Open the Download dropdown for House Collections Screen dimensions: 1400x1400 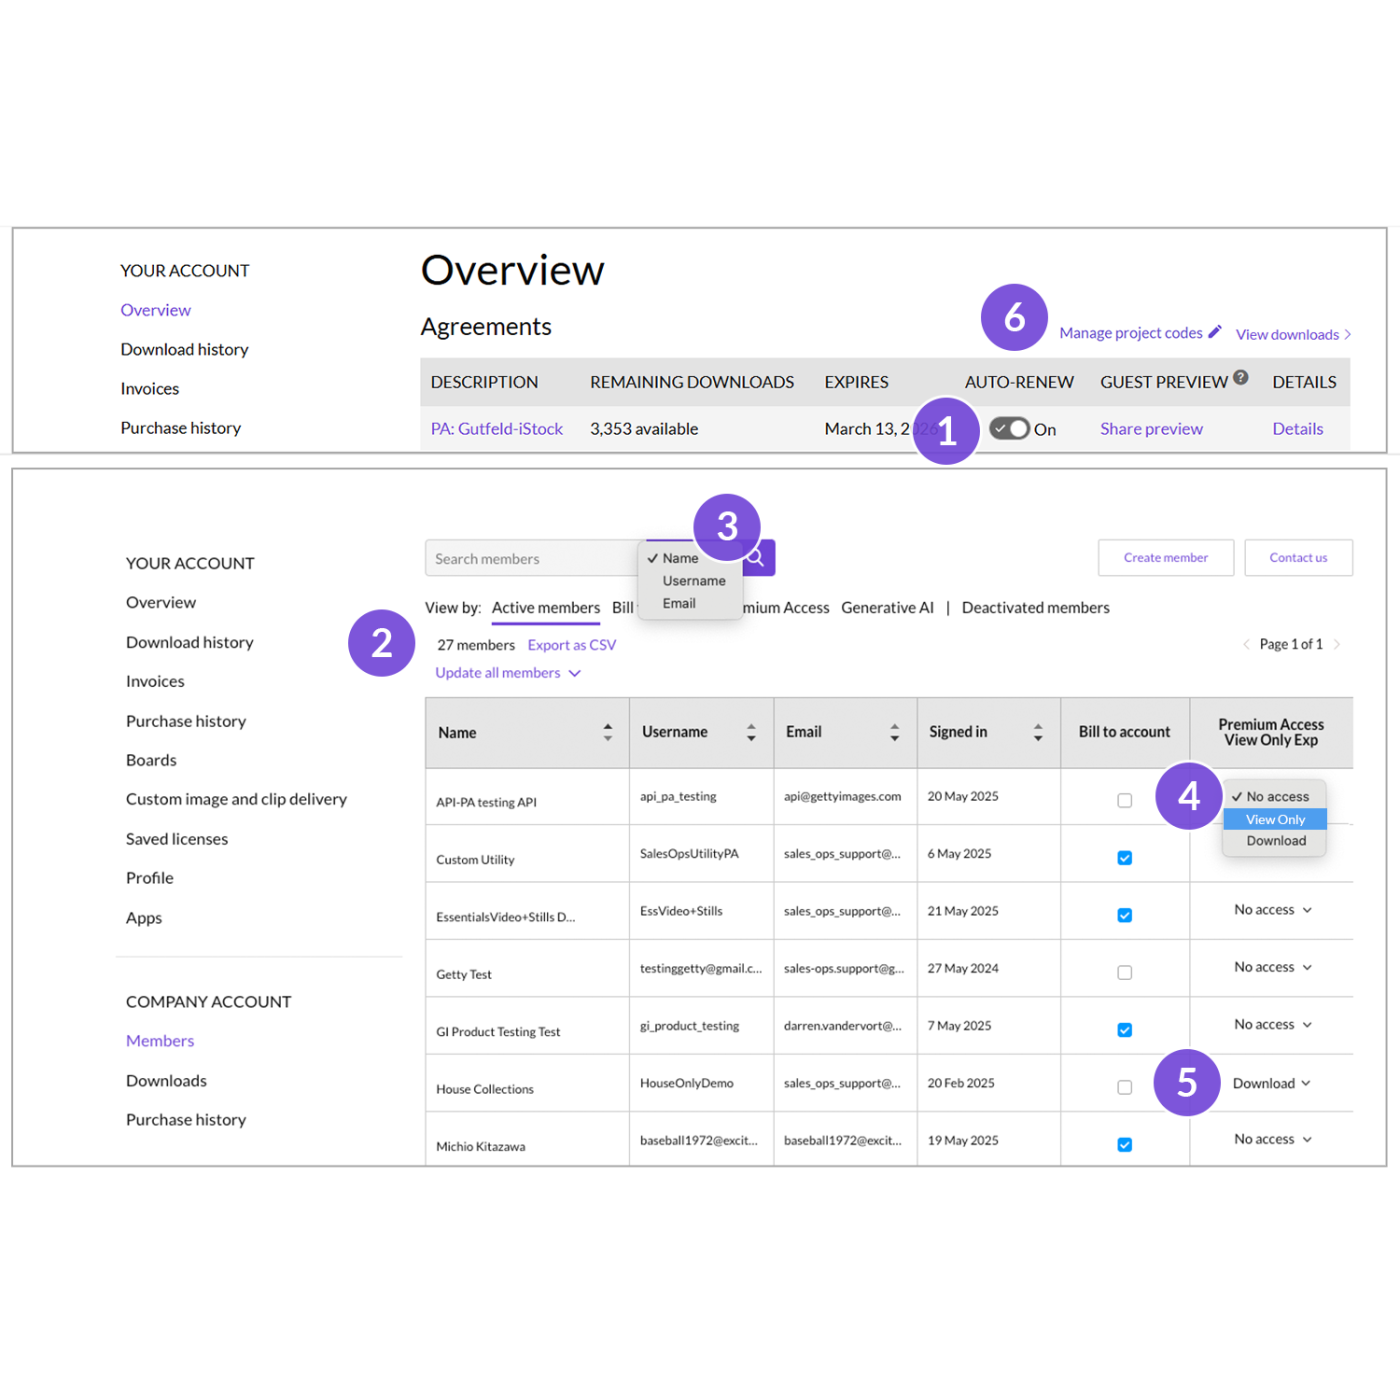point(1272,1083)
